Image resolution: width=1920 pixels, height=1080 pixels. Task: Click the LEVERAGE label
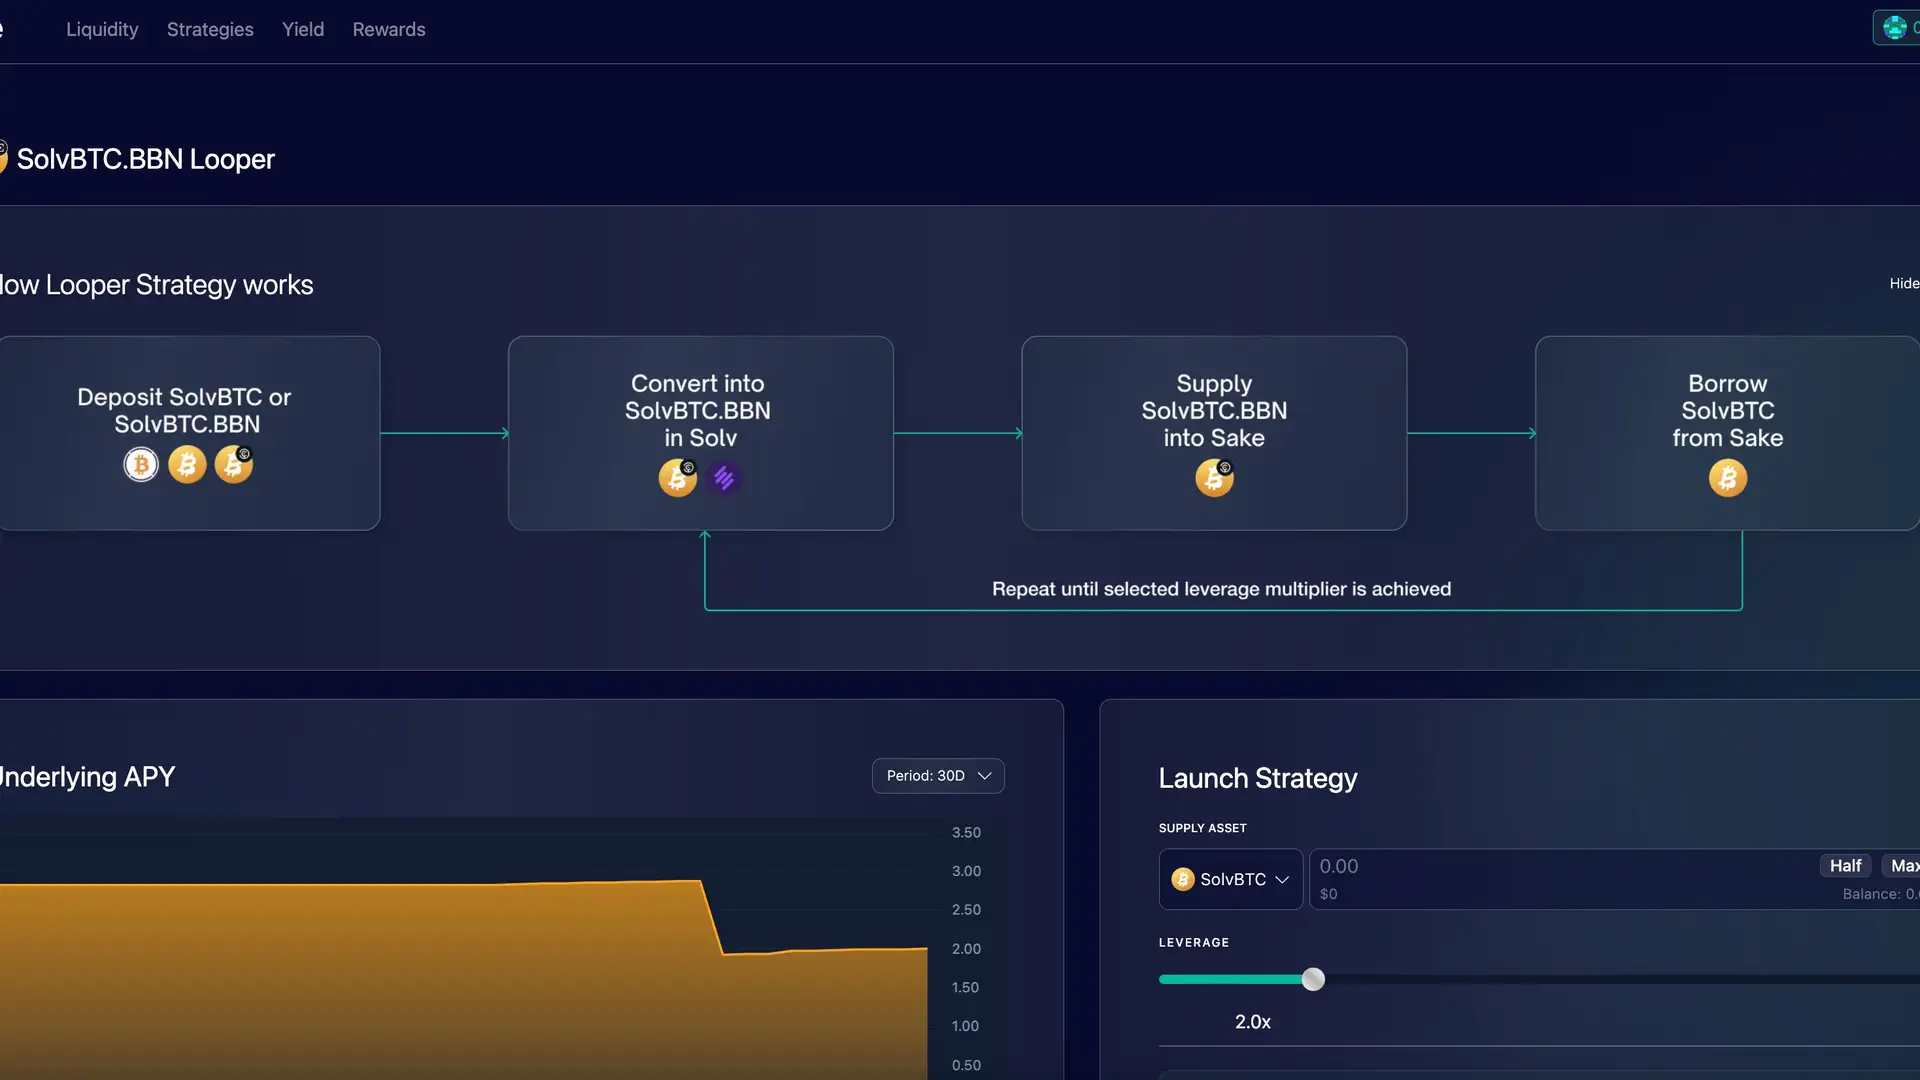tap(1193, 943)
